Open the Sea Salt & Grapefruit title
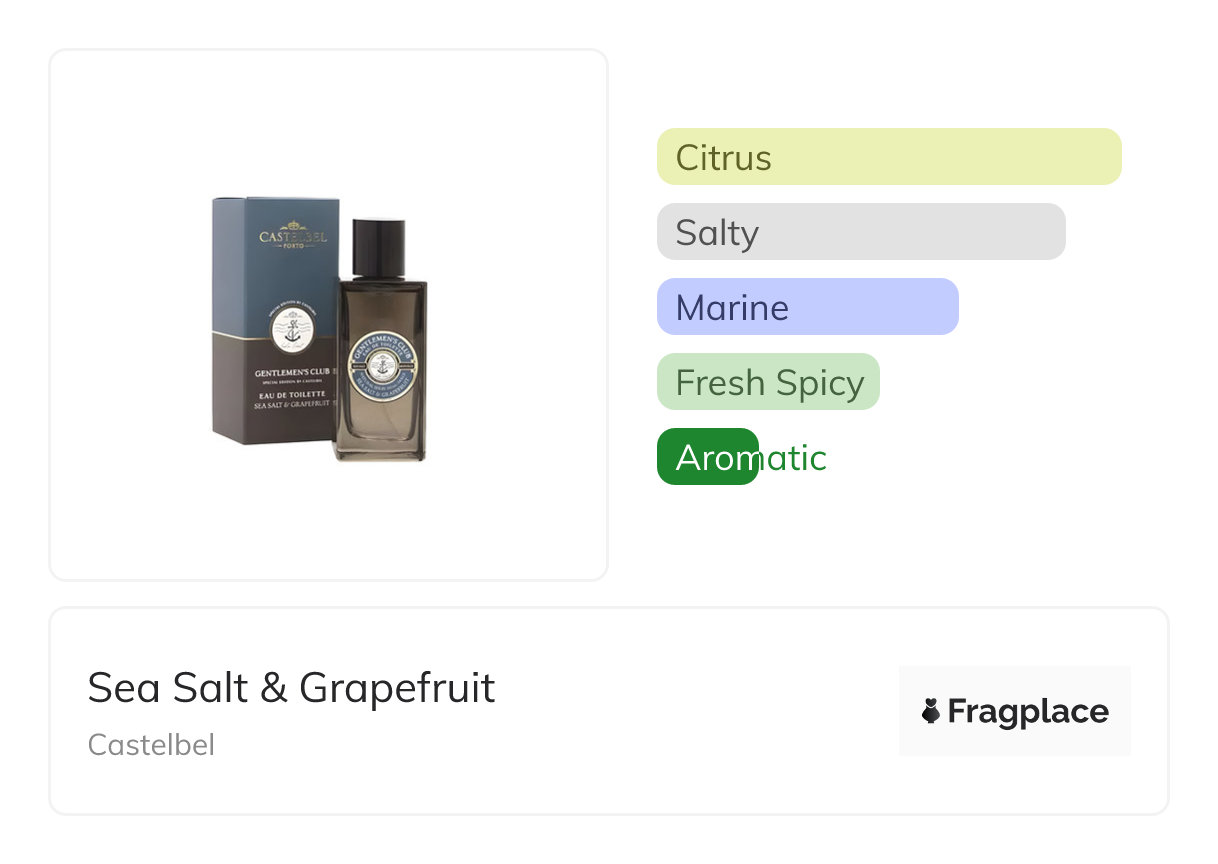The width and height of the screenshot is (1218, 864). coord(291,688)
